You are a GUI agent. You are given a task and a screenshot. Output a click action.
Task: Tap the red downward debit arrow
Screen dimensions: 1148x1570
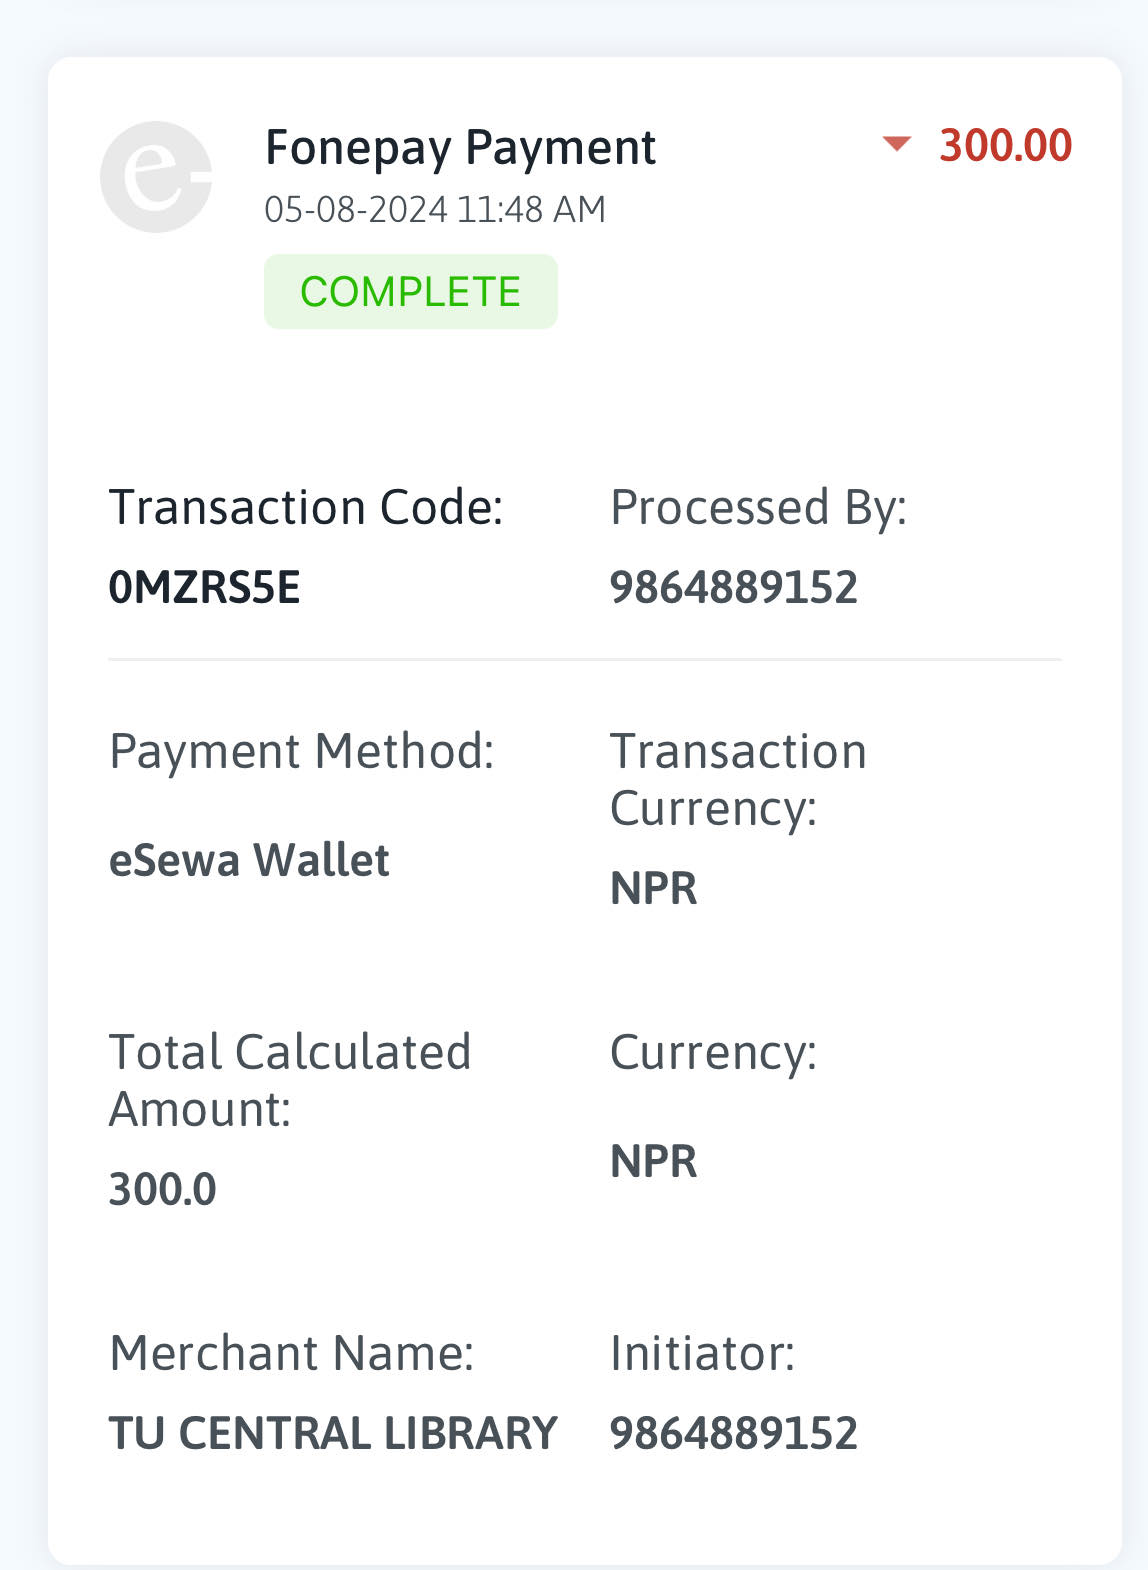coord(897,144)
